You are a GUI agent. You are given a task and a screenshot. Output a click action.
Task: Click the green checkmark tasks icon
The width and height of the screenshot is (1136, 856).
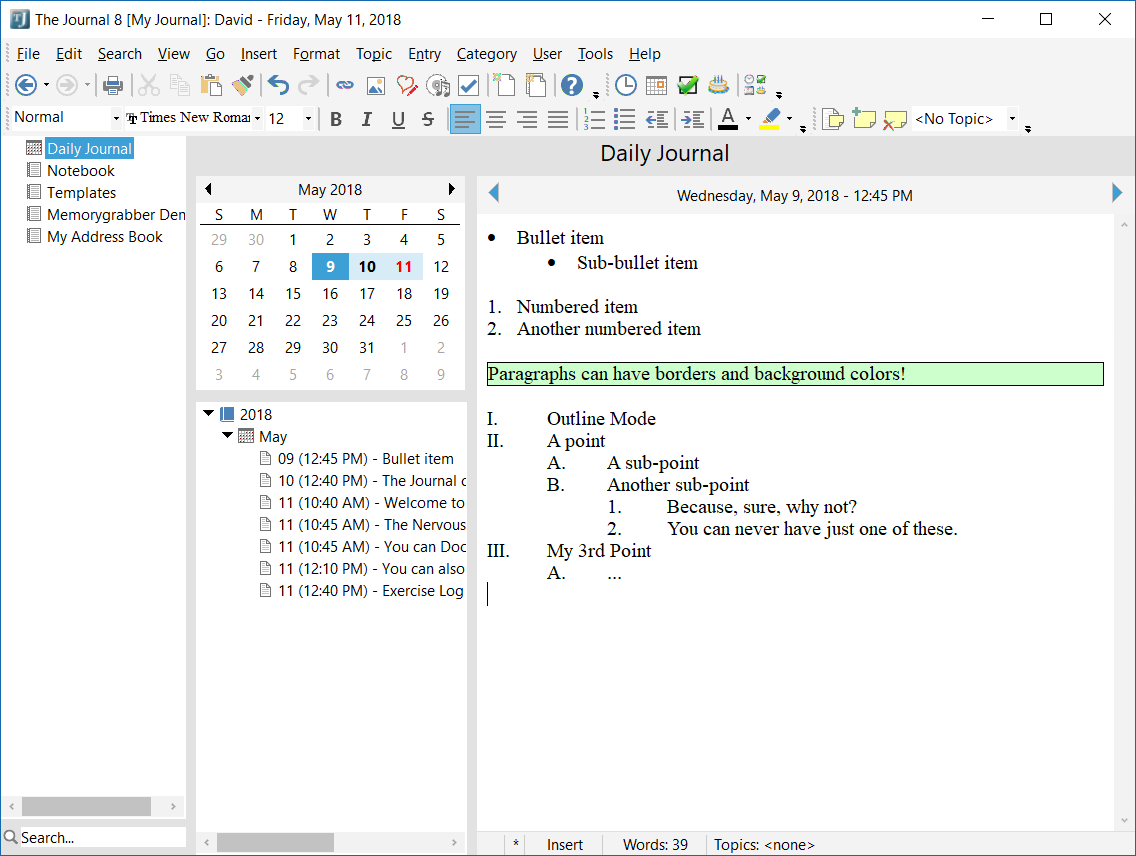pos(688,85)
